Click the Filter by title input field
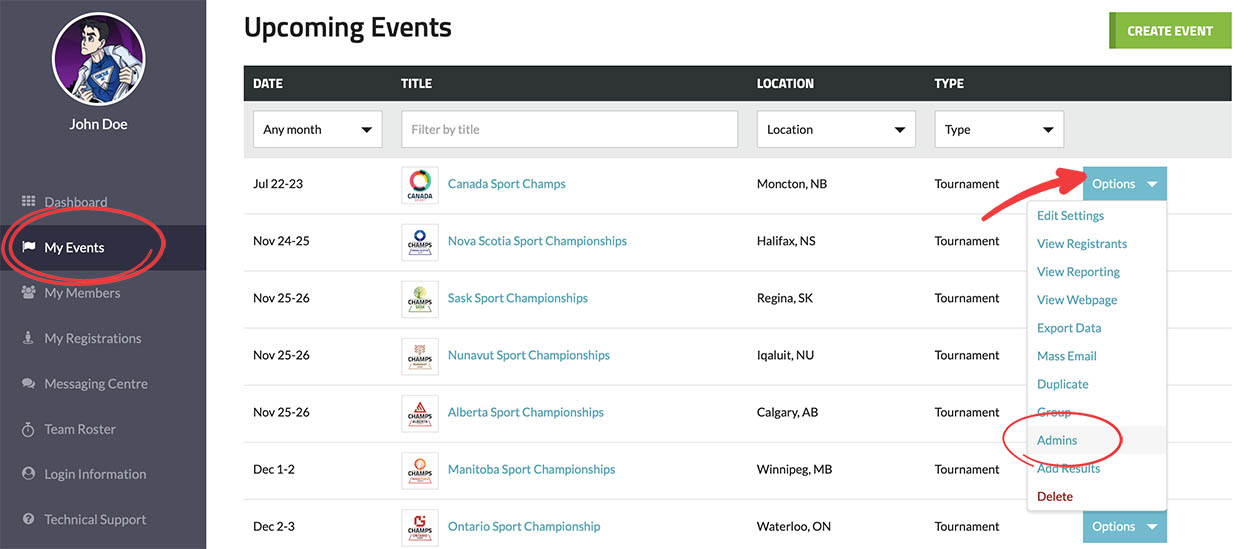Image resolution: width=1250 pixels, height=549 pixels. click(x=569, y=130)
